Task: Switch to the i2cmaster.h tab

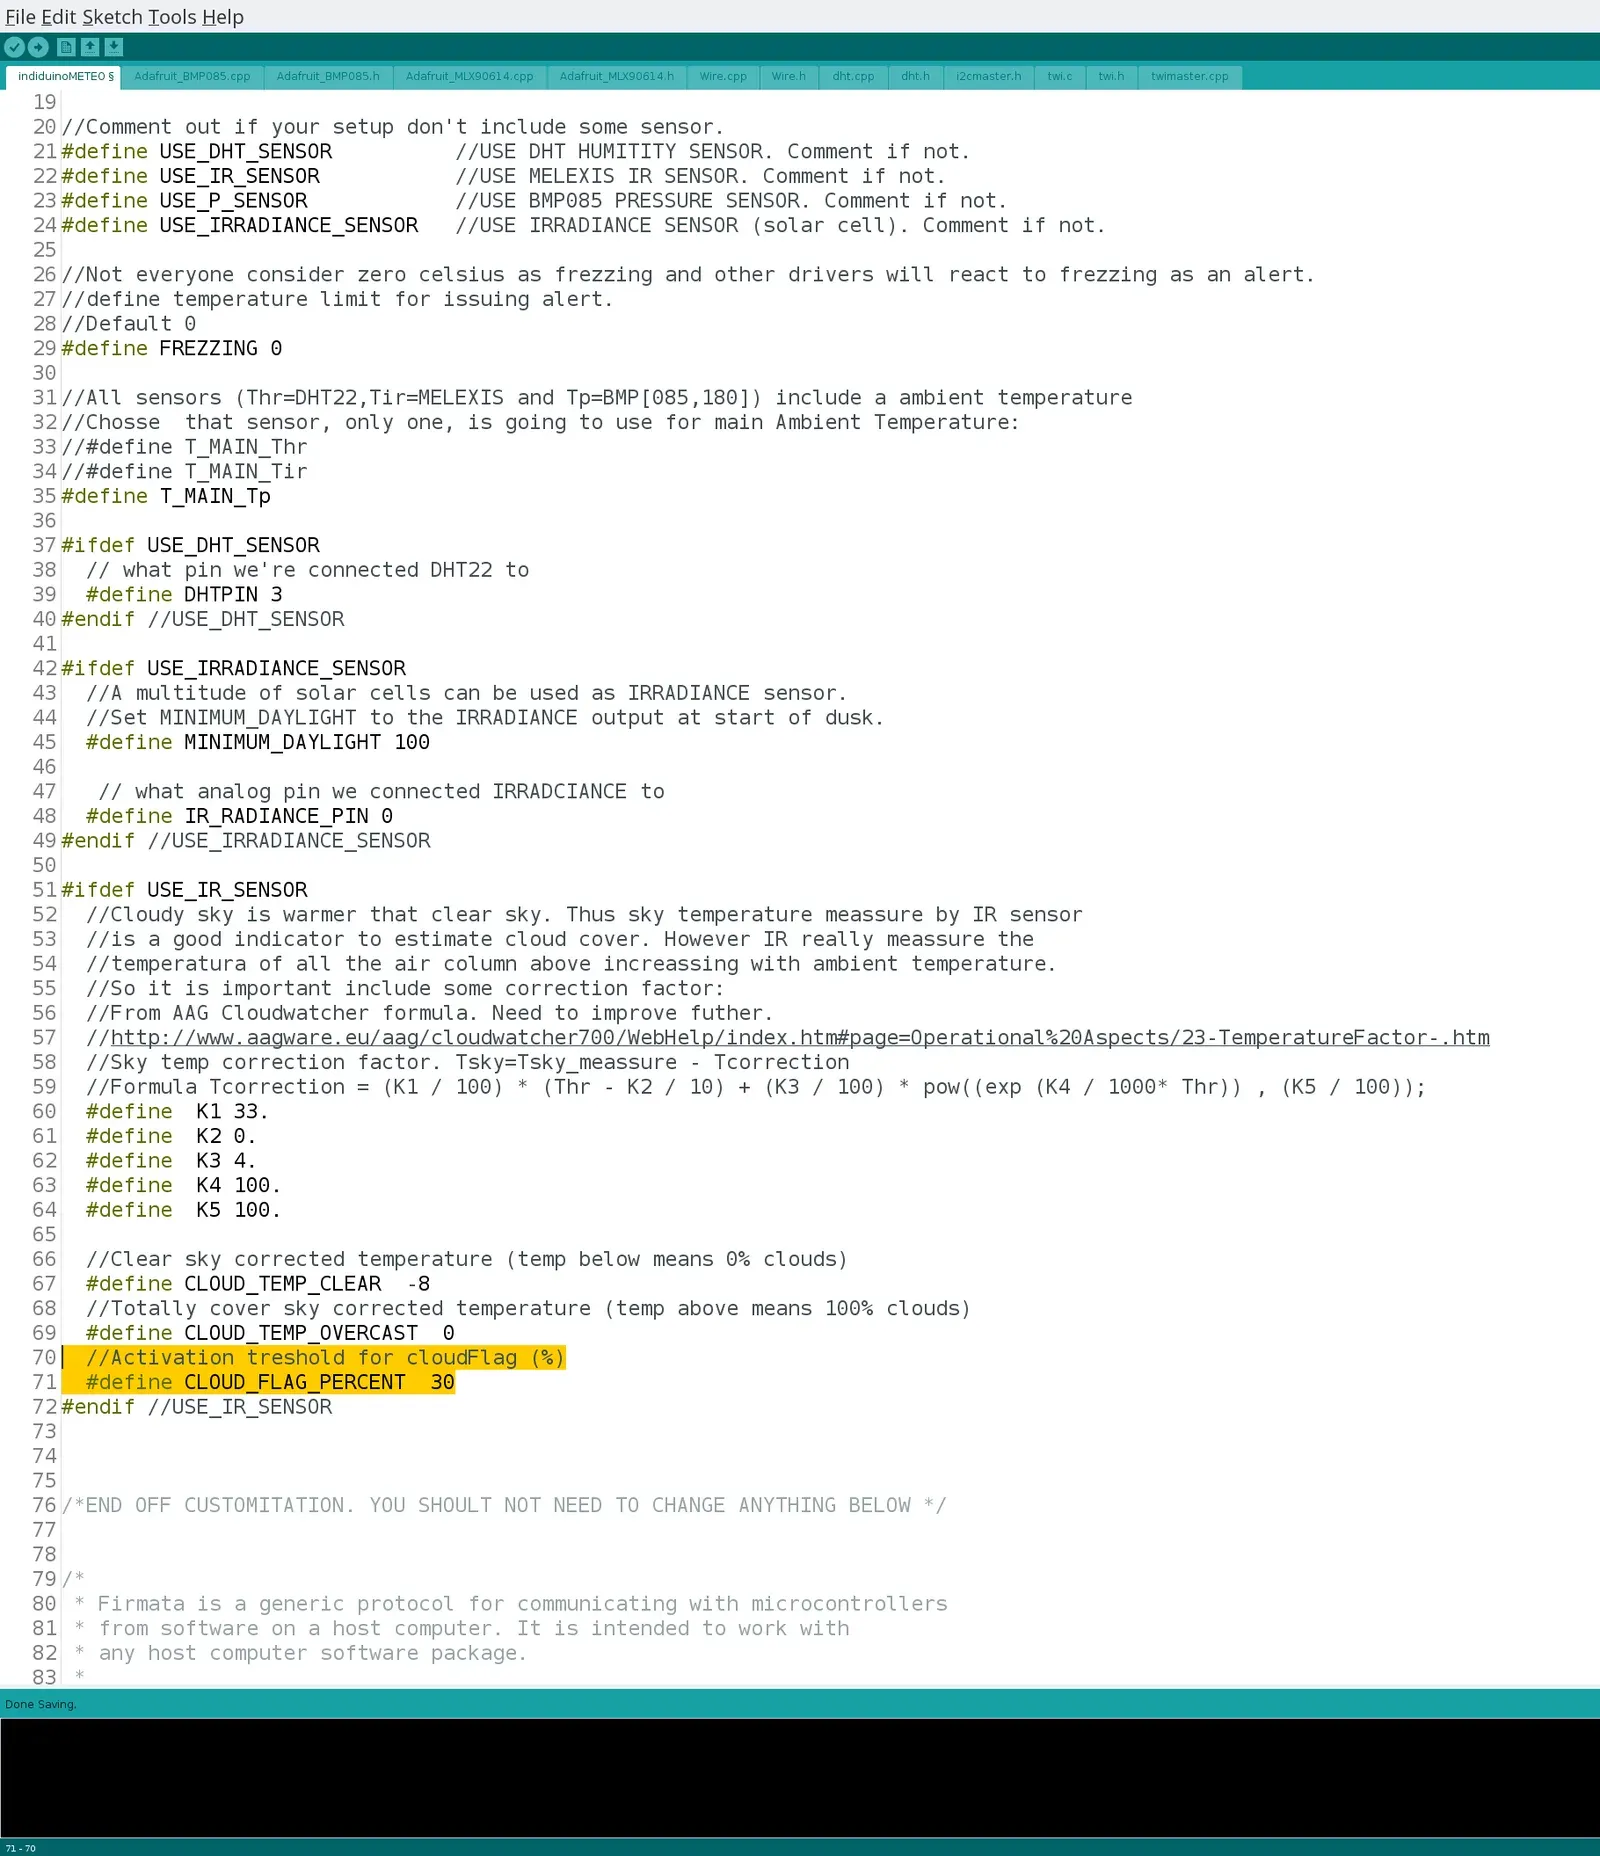Action: (988, 77)
